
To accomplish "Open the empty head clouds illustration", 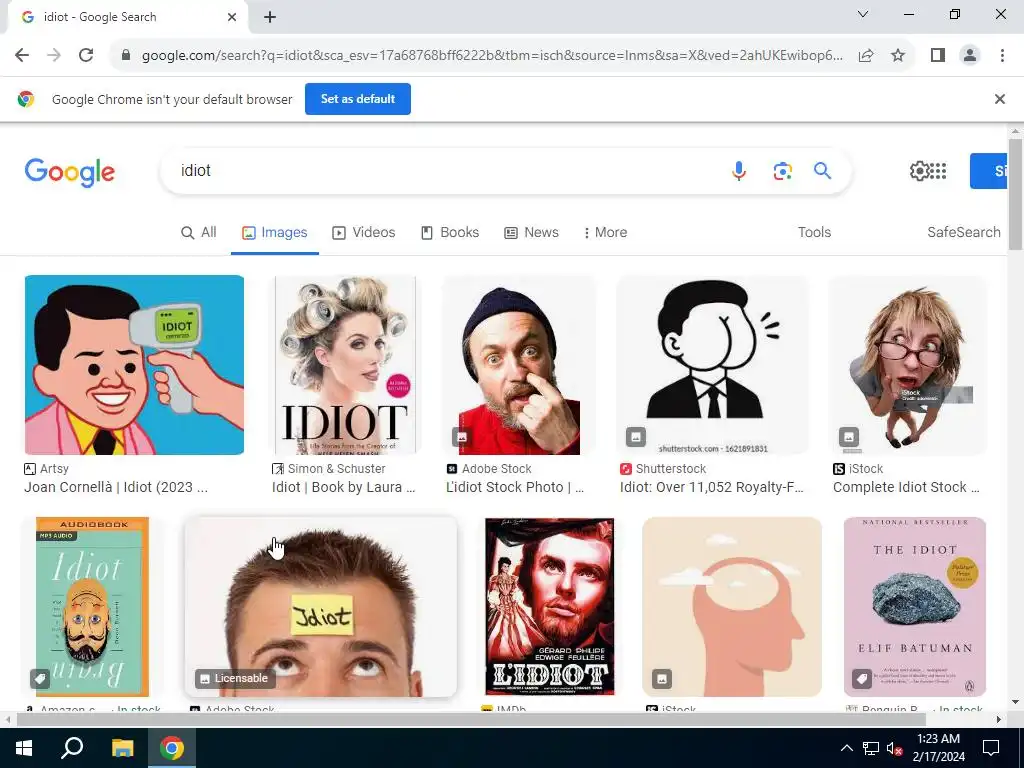I will 732,607.
